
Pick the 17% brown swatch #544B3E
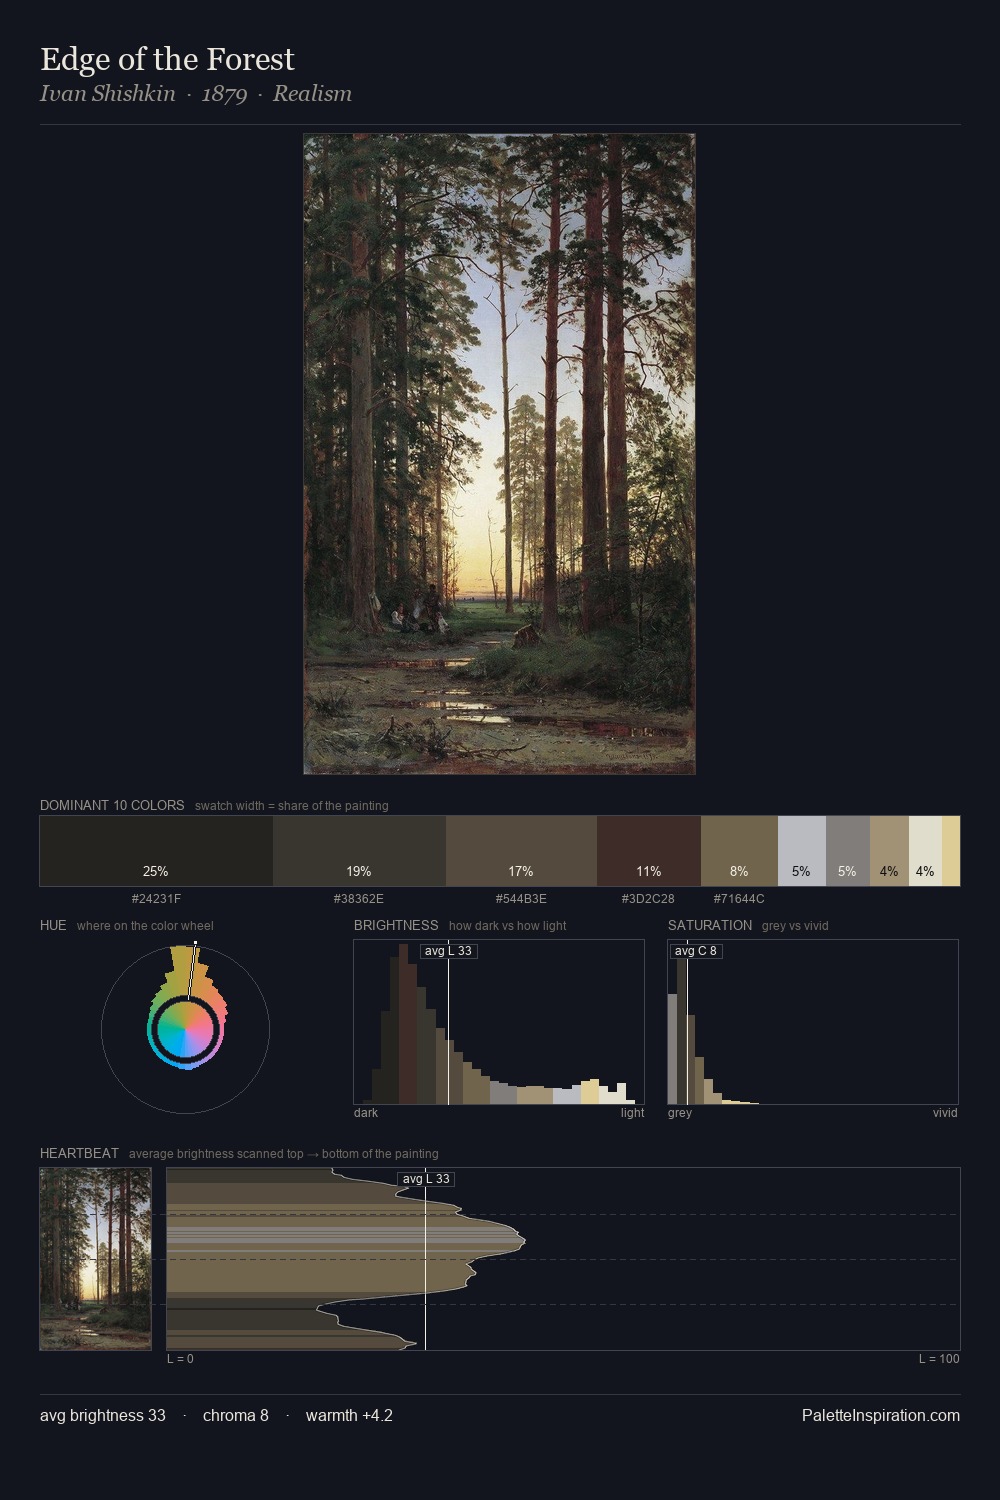521,851
